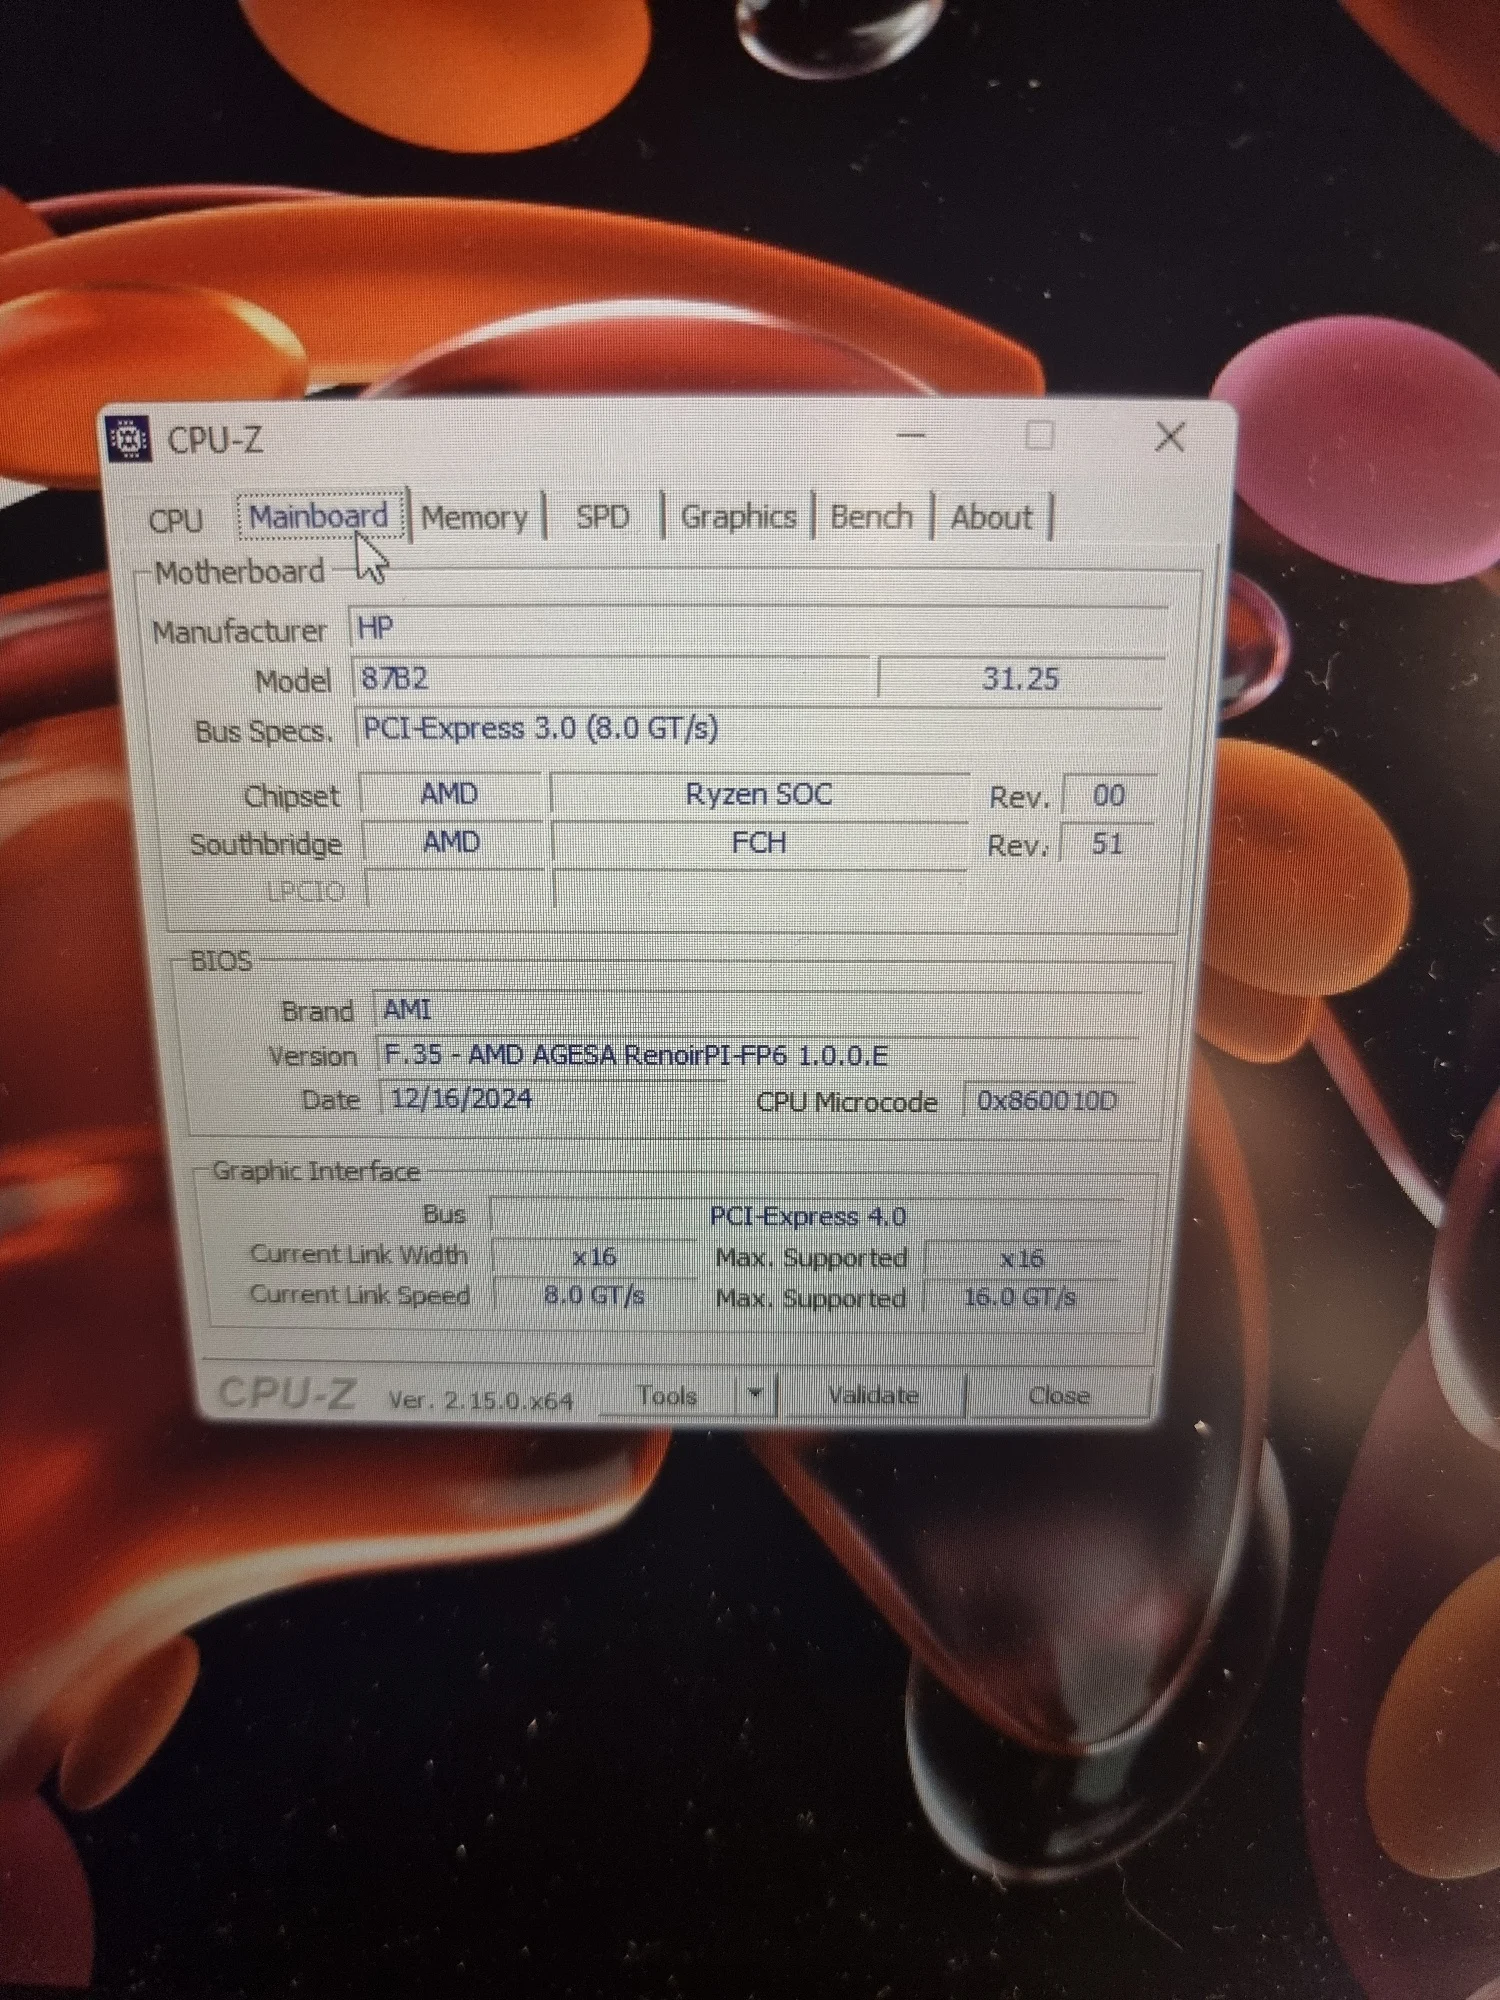Click the Manufacturer field showing HP
The width and height of the screenshot is (1500, 2000).
[x=760, y=628]
